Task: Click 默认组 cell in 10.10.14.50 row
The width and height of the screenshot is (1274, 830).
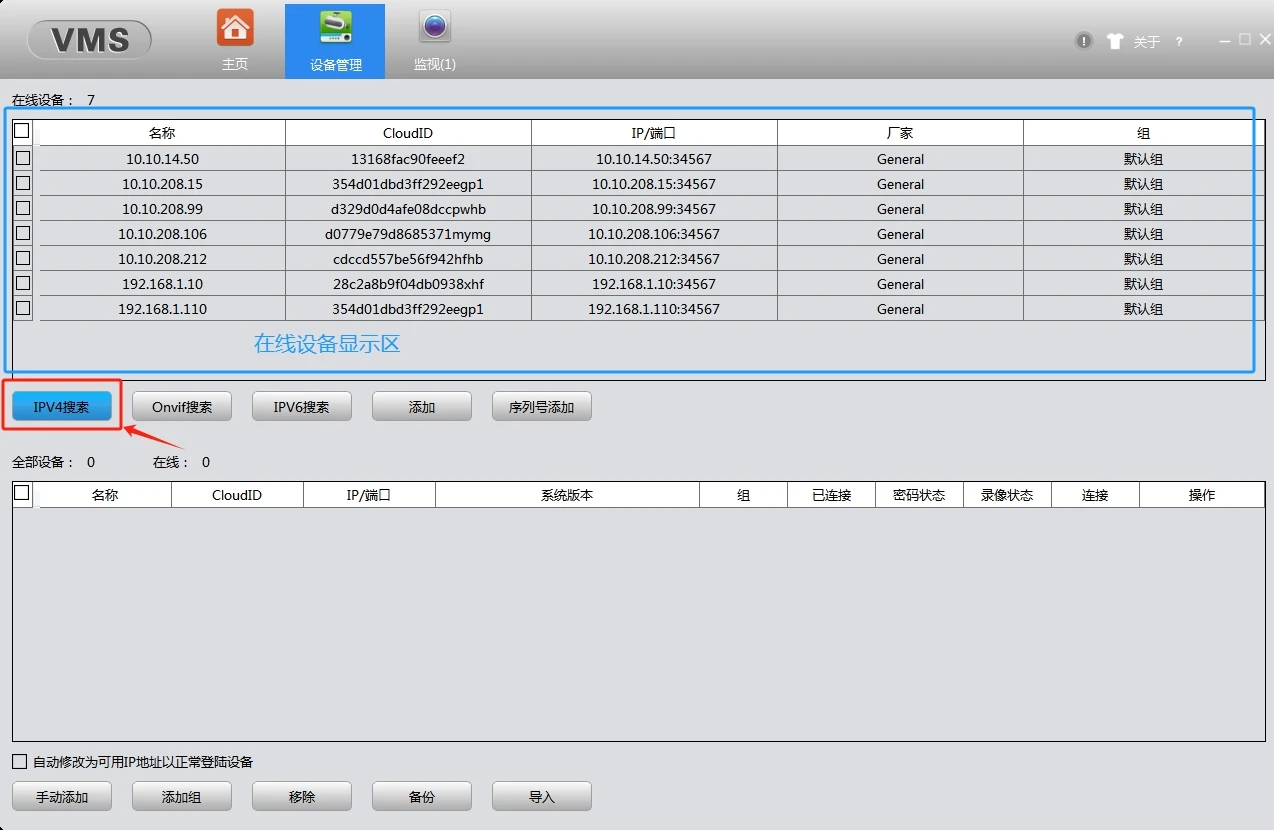Action: (x=1143, y=159)
